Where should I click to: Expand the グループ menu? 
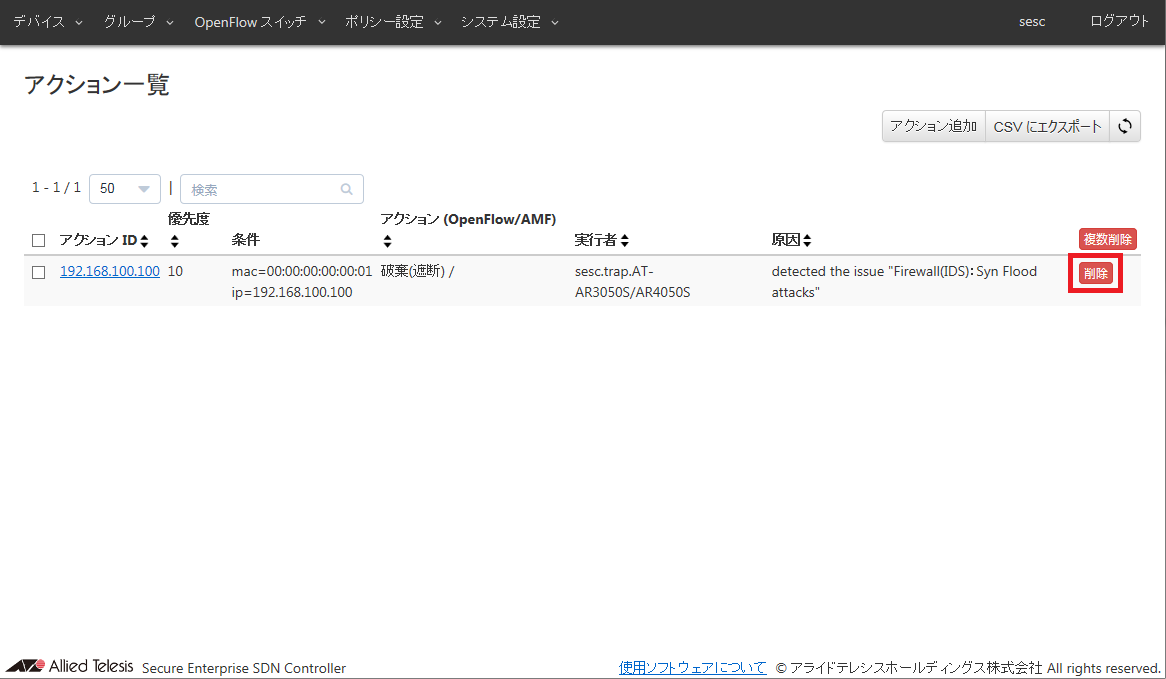[x=138, y=22]
